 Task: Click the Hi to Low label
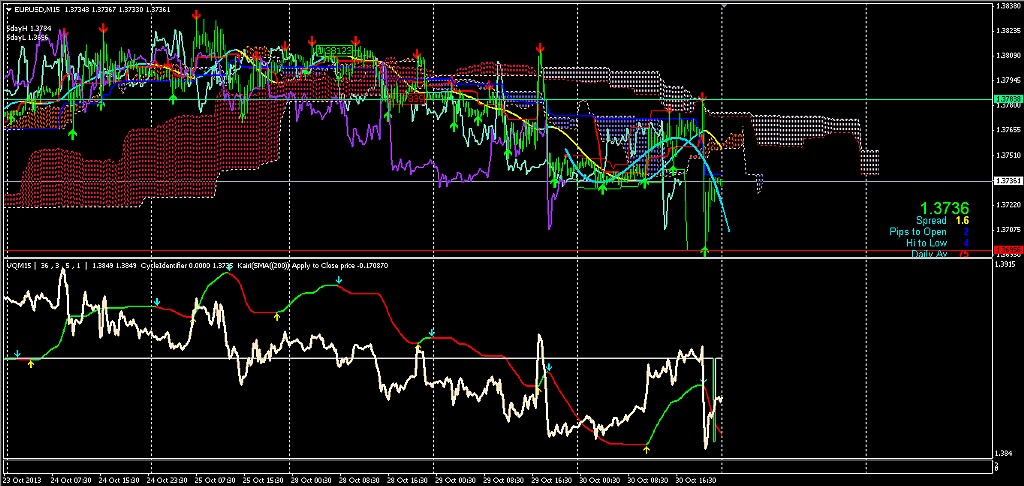point(926,242)
